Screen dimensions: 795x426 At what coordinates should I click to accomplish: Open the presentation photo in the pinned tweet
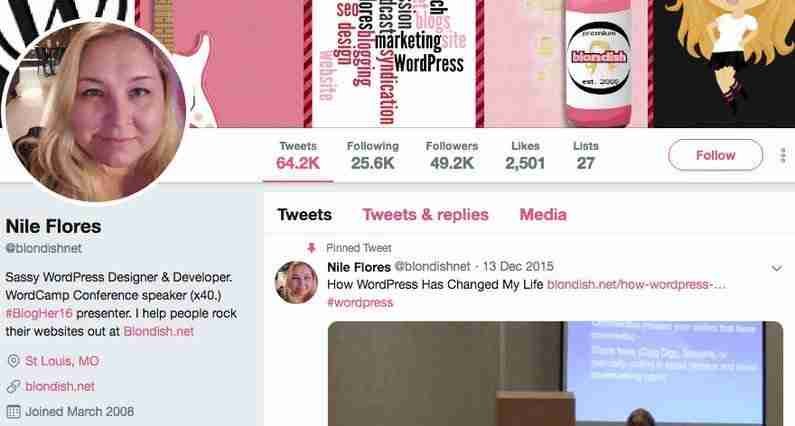click(x=556, y=374)
